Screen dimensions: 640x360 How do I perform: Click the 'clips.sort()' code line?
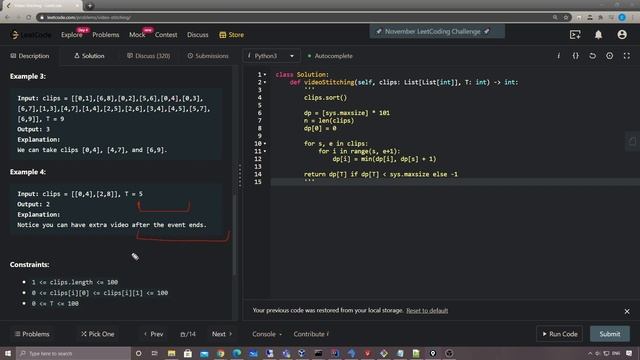325,98
